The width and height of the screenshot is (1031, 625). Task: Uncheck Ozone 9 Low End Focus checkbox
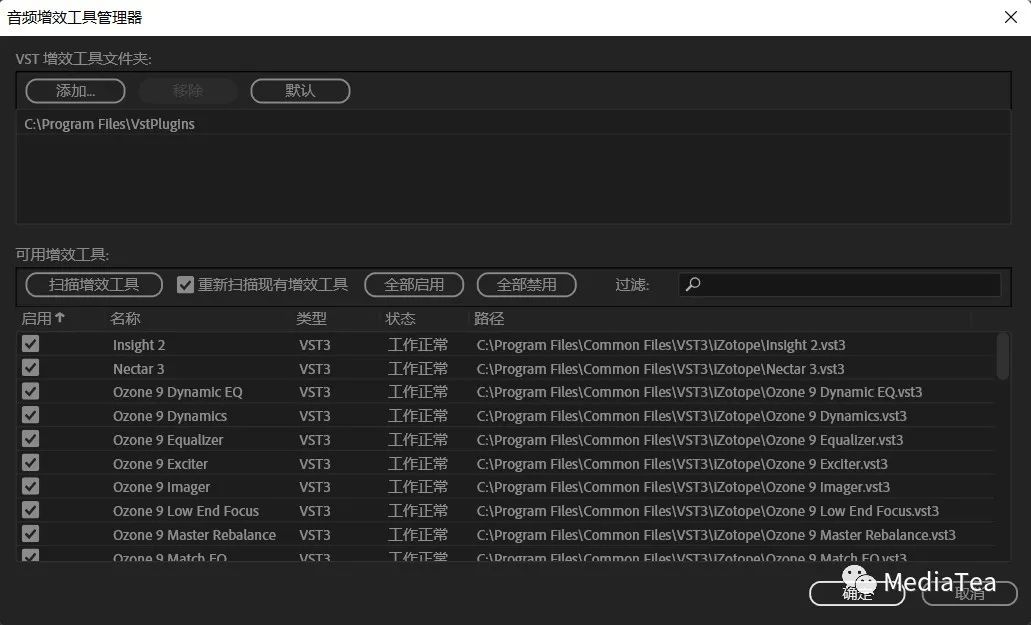pyautogui.click(x=30, y=510)
